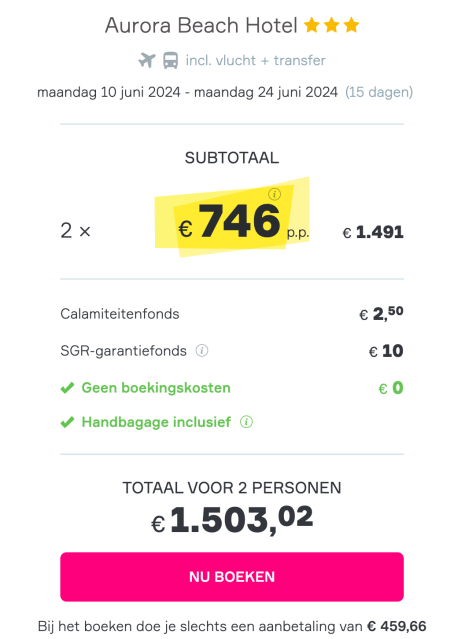
Task: Click the first gold star rating
Action: [x=312, y=25]
